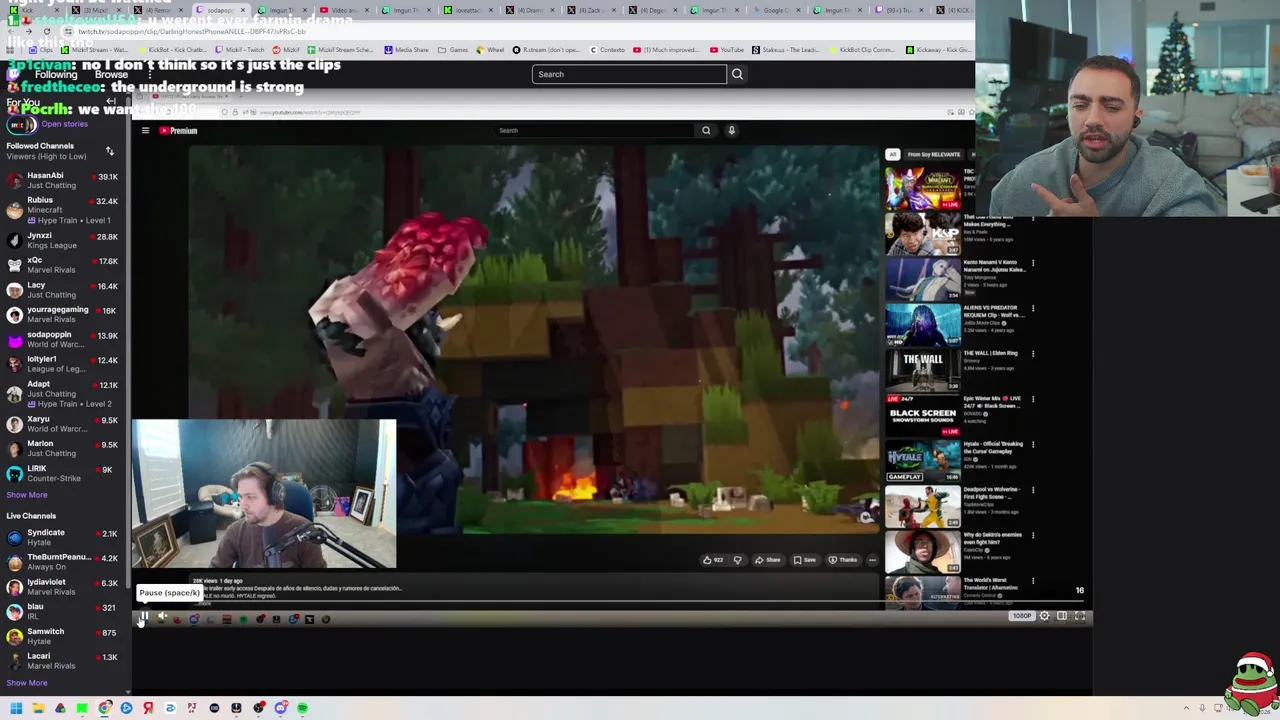The width and height of the screenshot is (1280, 720).
Task: Open options menu for THE WALL video
Action: [1033, 354]
